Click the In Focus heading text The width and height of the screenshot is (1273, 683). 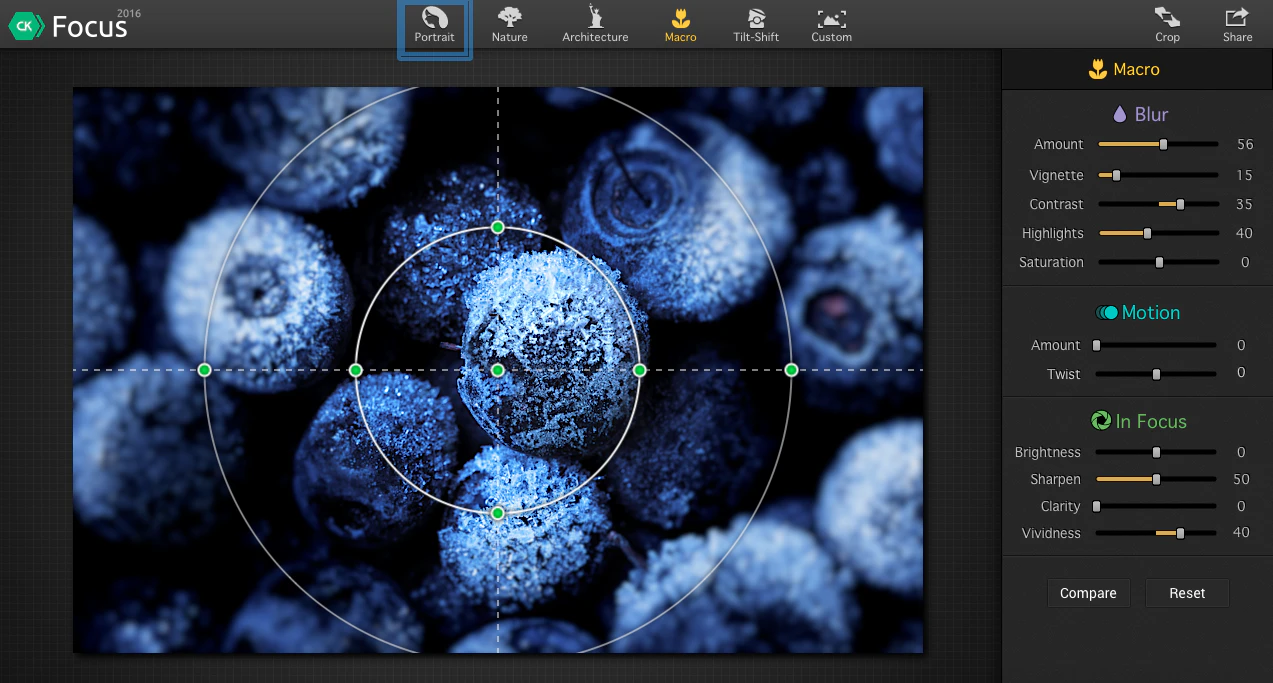(x=1151, y=421)
